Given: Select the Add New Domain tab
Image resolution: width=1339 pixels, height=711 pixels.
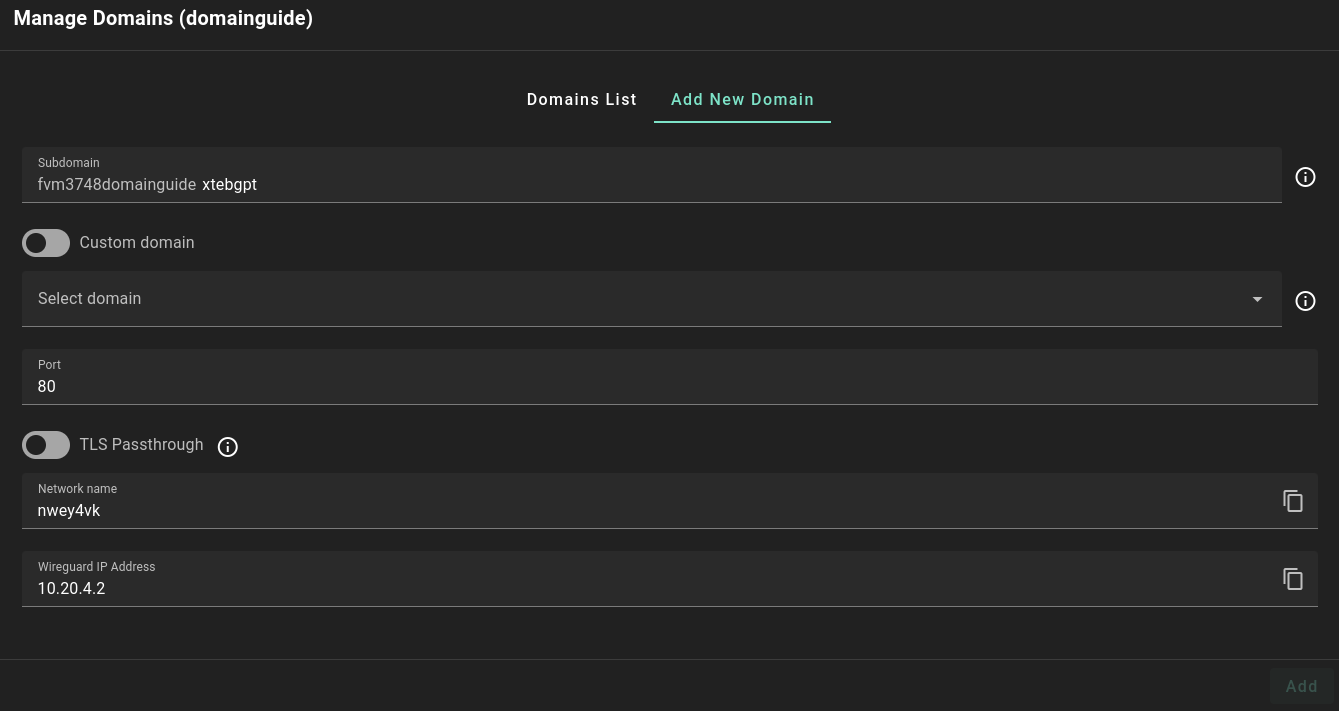Looking at the screenshot, I should [742, 100].
